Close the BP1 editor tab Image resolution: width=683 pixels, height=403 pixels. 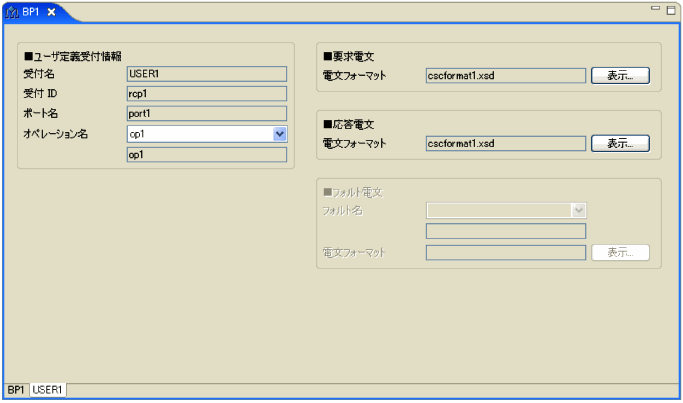[x=51, y=11]
